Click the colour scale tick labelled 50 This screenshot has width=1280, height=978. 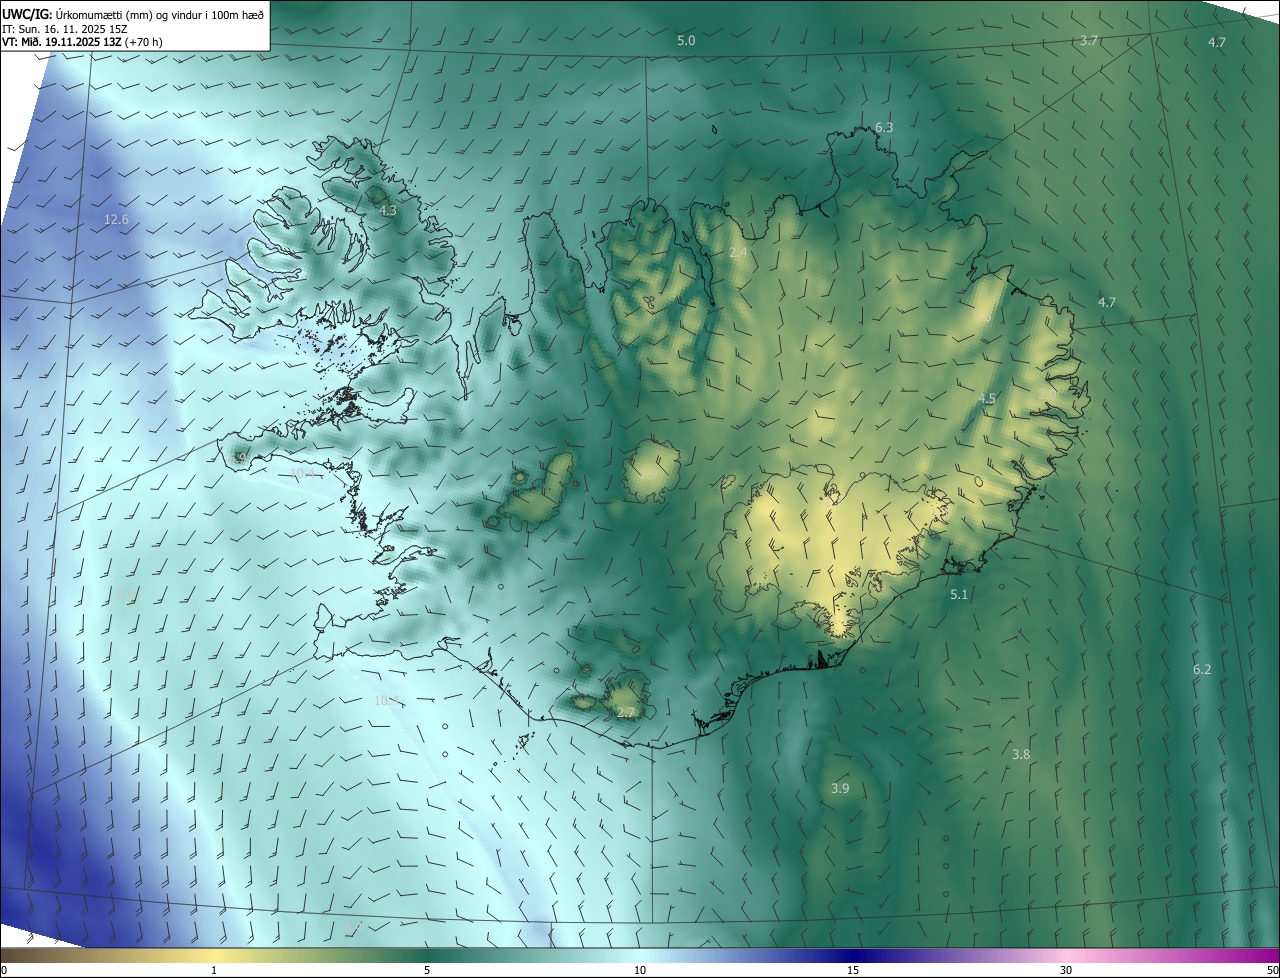point(1272,970)
